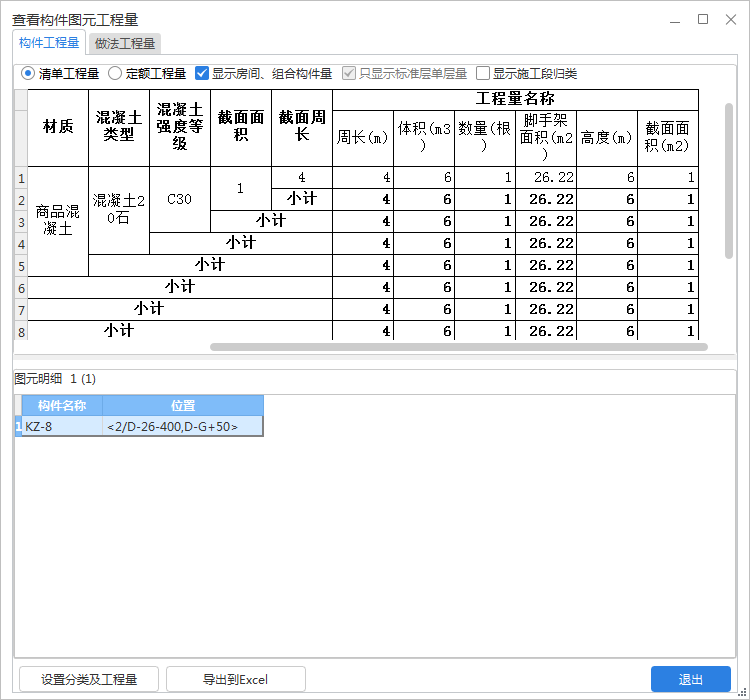The width and height of the screenshot is (750, 700).
Task: Click the 设置分类及工程量 button
Action: coord(89,679)
